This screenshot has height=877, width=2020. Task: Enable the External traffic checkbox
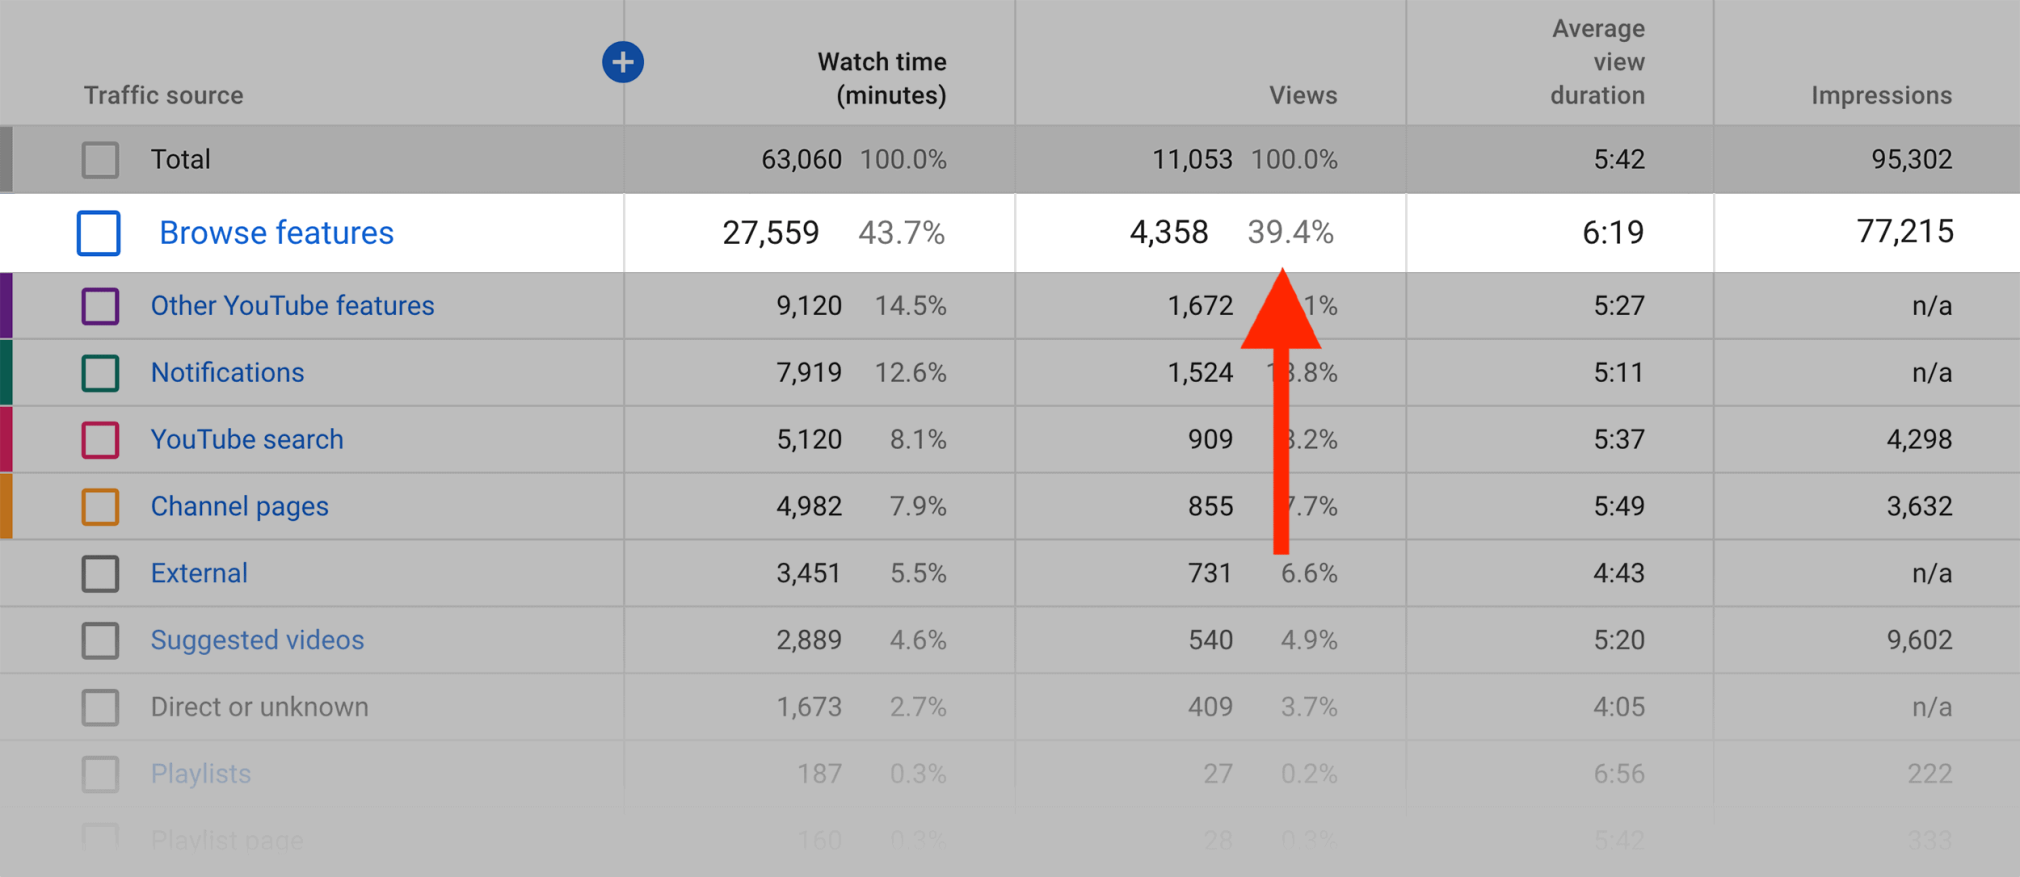100,573
